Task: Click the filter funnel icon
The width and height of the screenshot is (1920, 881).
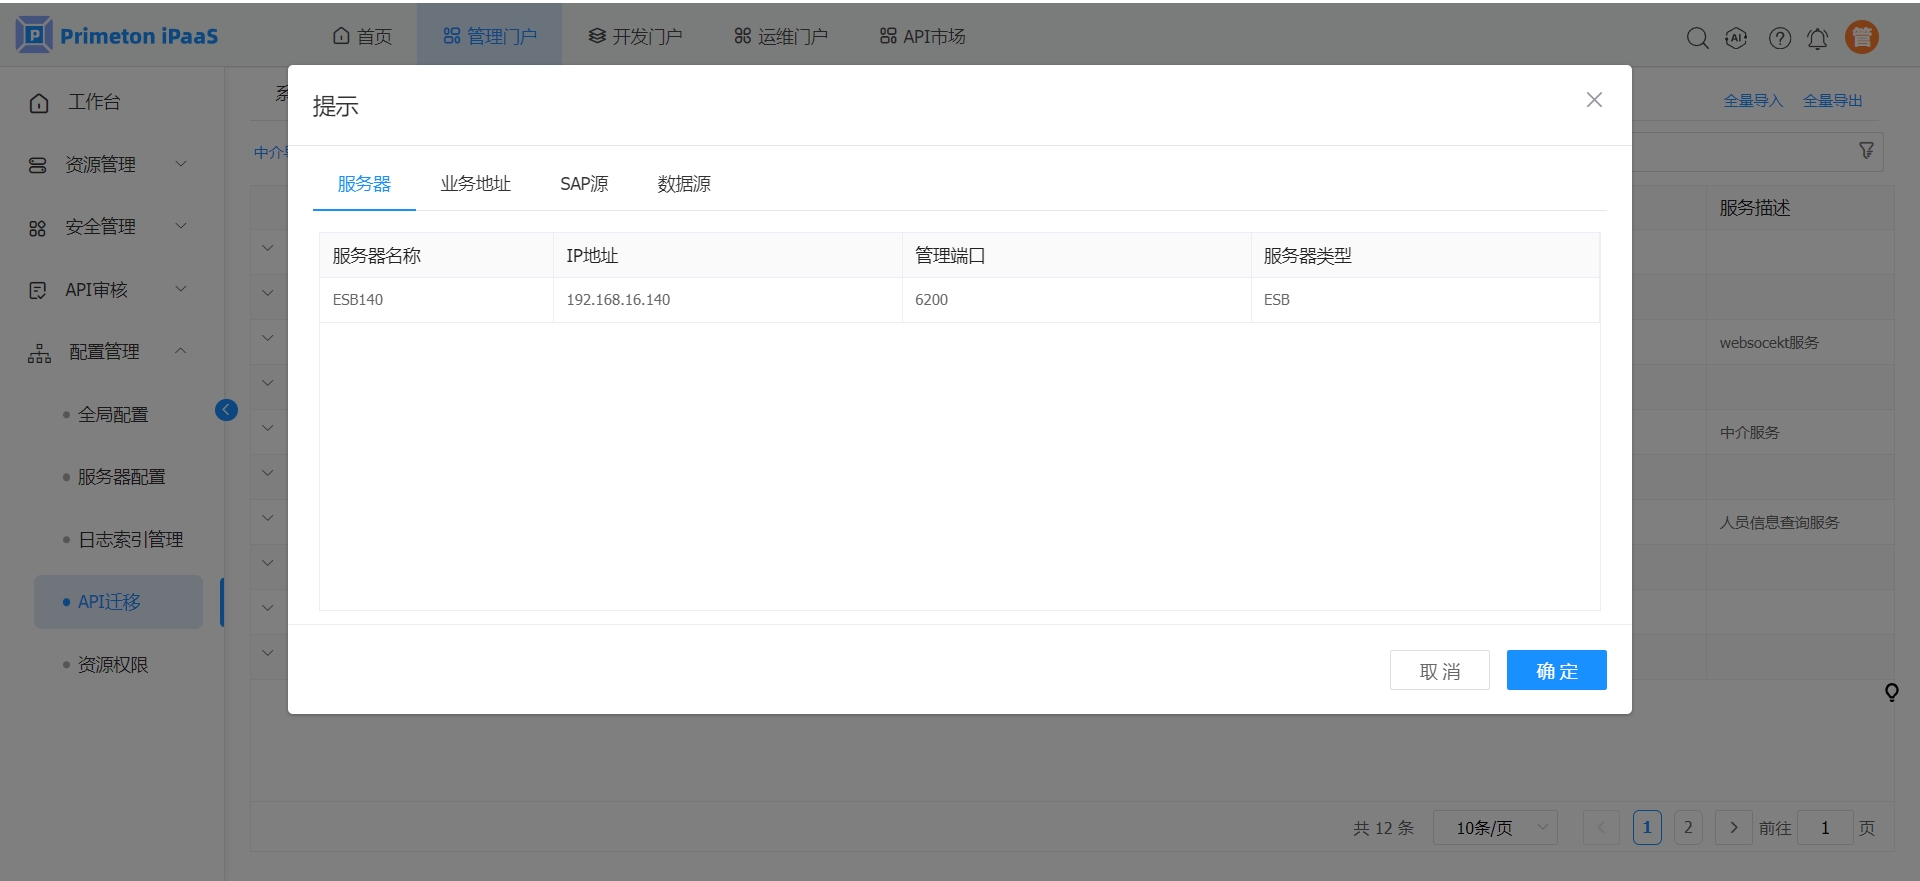Action: [1866, 150]
